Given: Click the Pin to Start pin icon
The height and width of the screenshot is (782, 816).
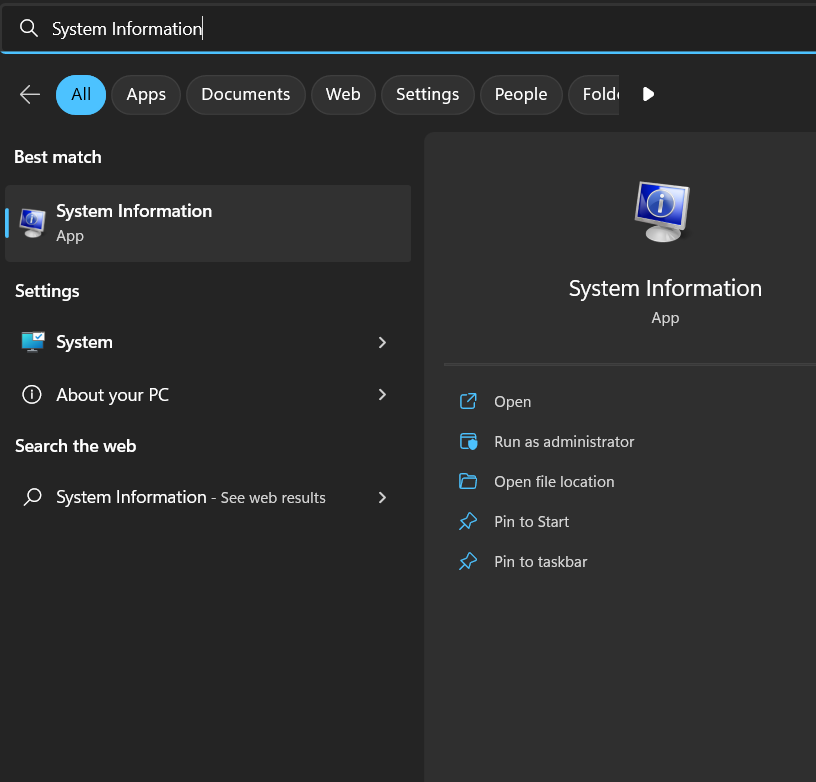Looking at the screenshot, I should [x=468, y=521].
